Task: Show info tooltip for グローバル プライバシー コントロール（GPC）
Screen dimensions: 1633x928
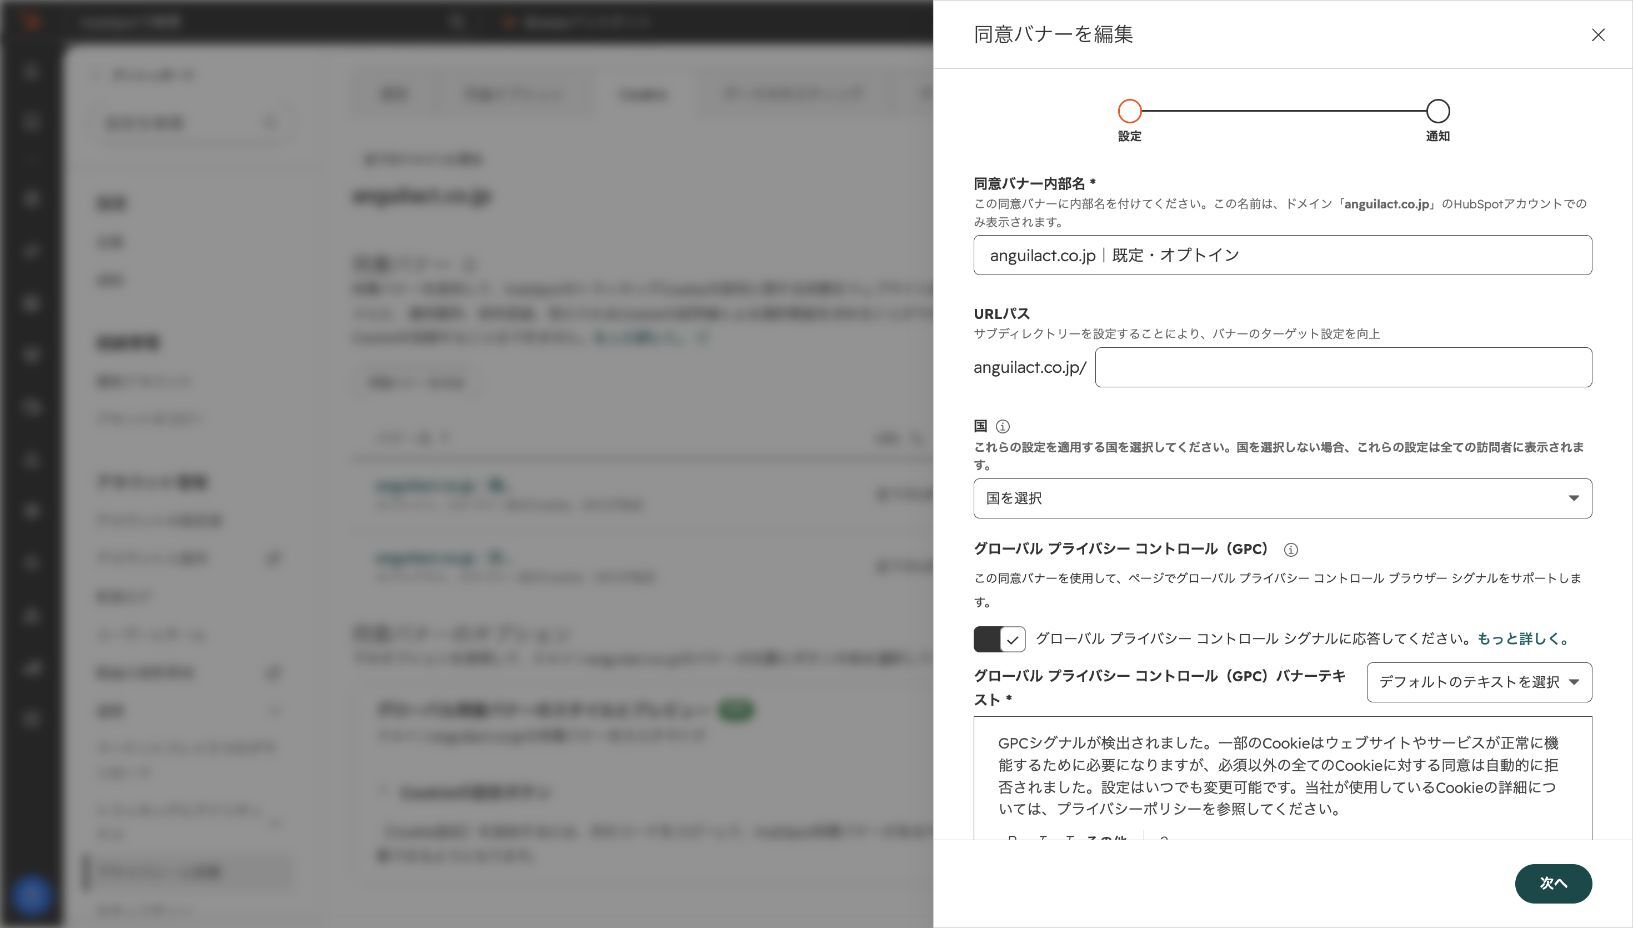Action: pos(1291,550)
